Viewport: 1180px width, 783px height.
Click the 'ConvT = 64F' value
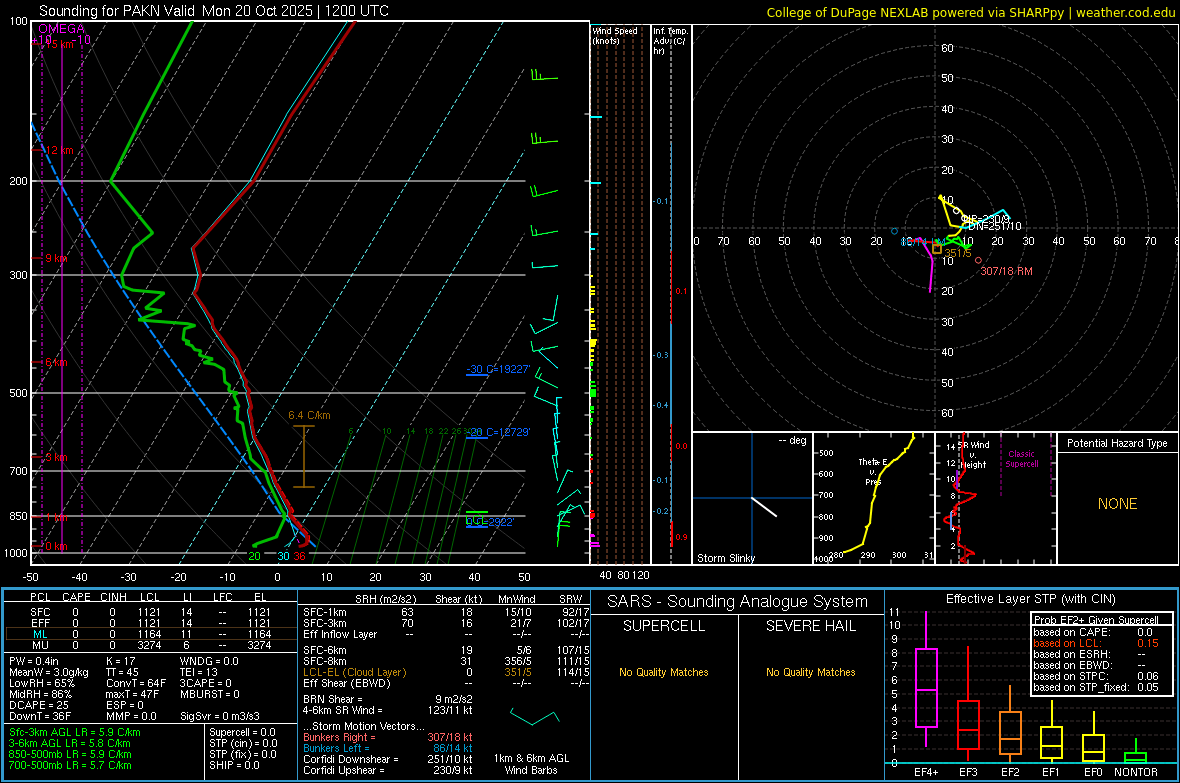coord(136,683)
